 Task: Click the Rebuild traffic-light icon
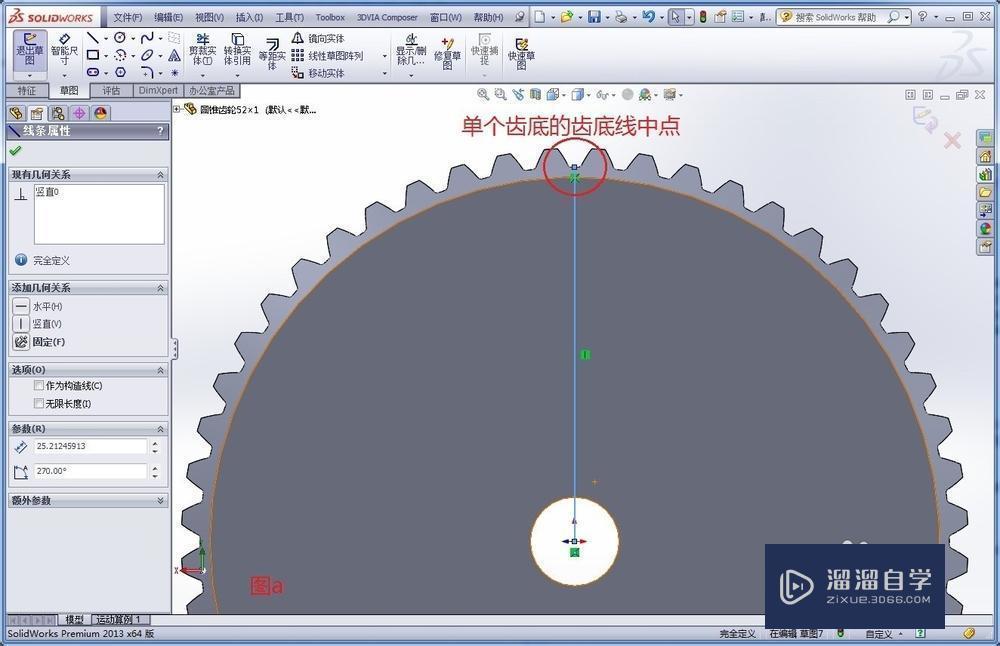[x=703, y=17]
